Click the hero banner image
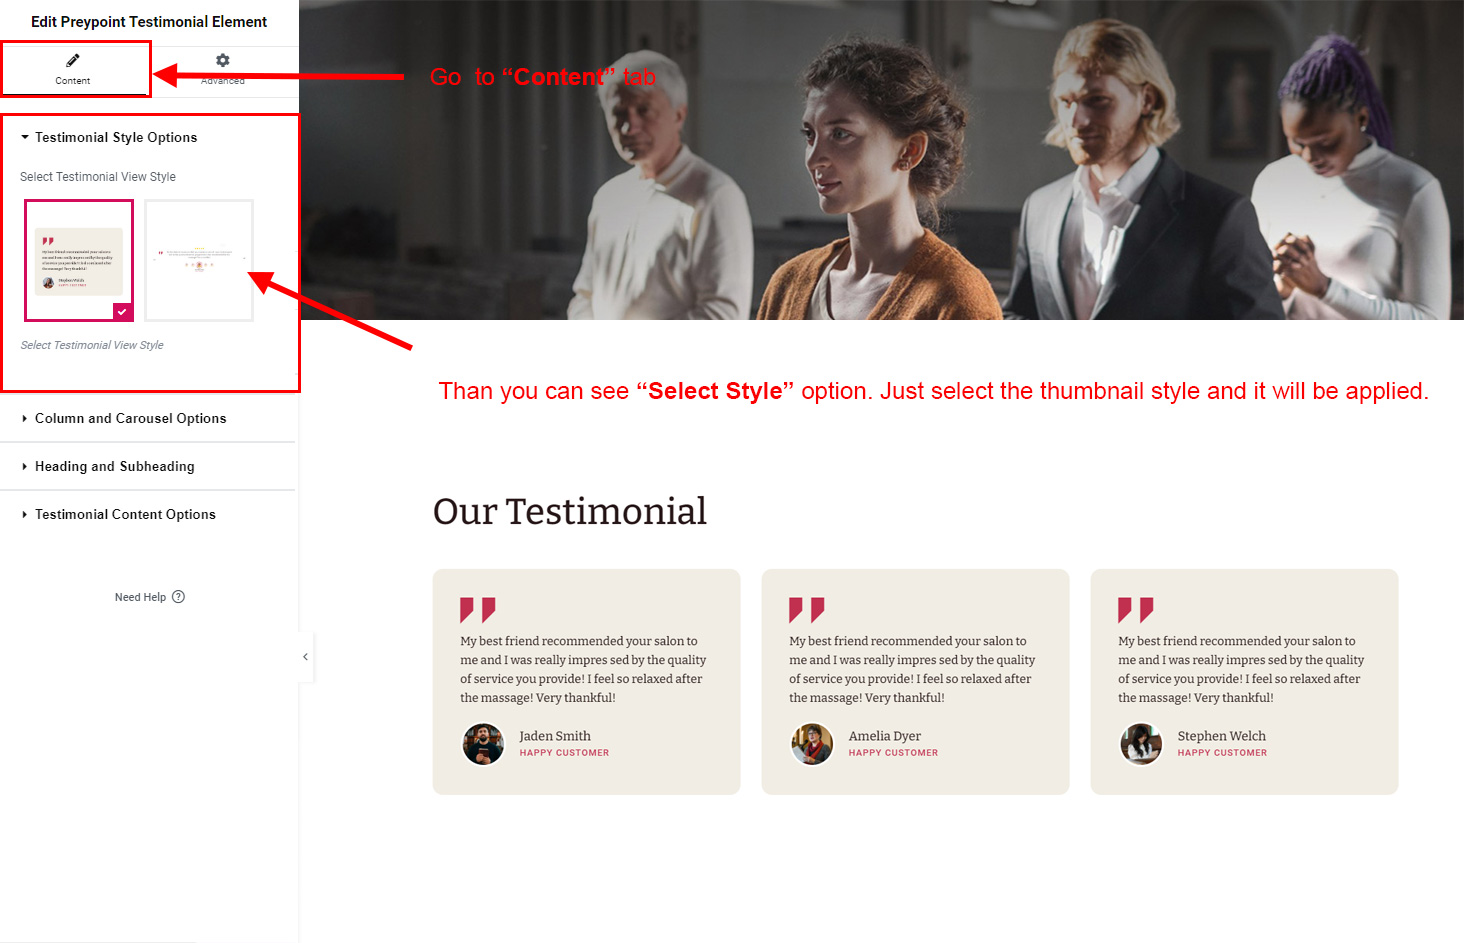Viewport: 1464px width, 943px height. pos(882,160)
